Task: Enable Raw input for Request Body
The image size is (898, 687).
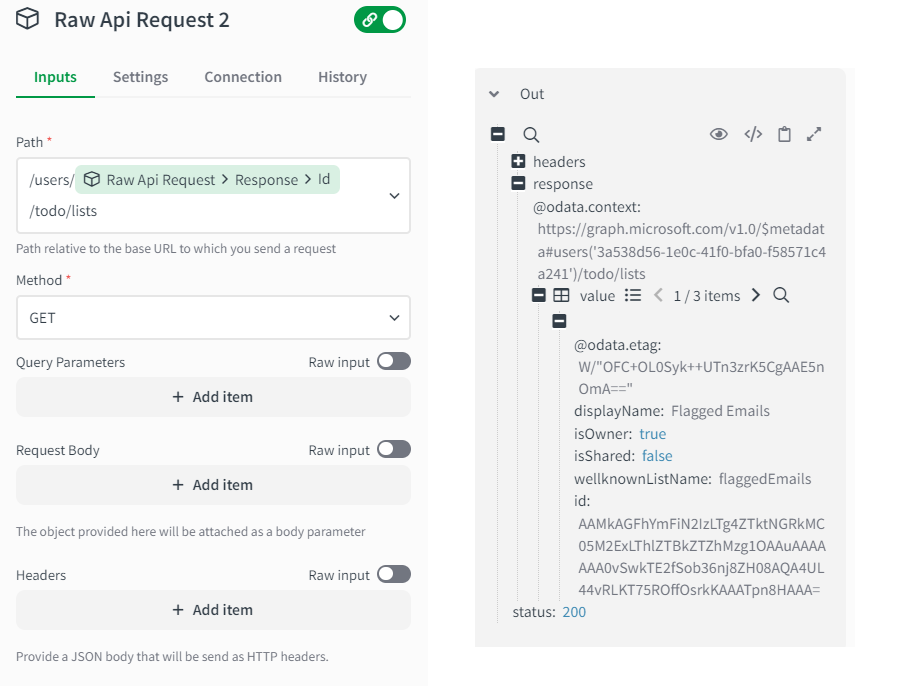Action: [x=393, y=450]
